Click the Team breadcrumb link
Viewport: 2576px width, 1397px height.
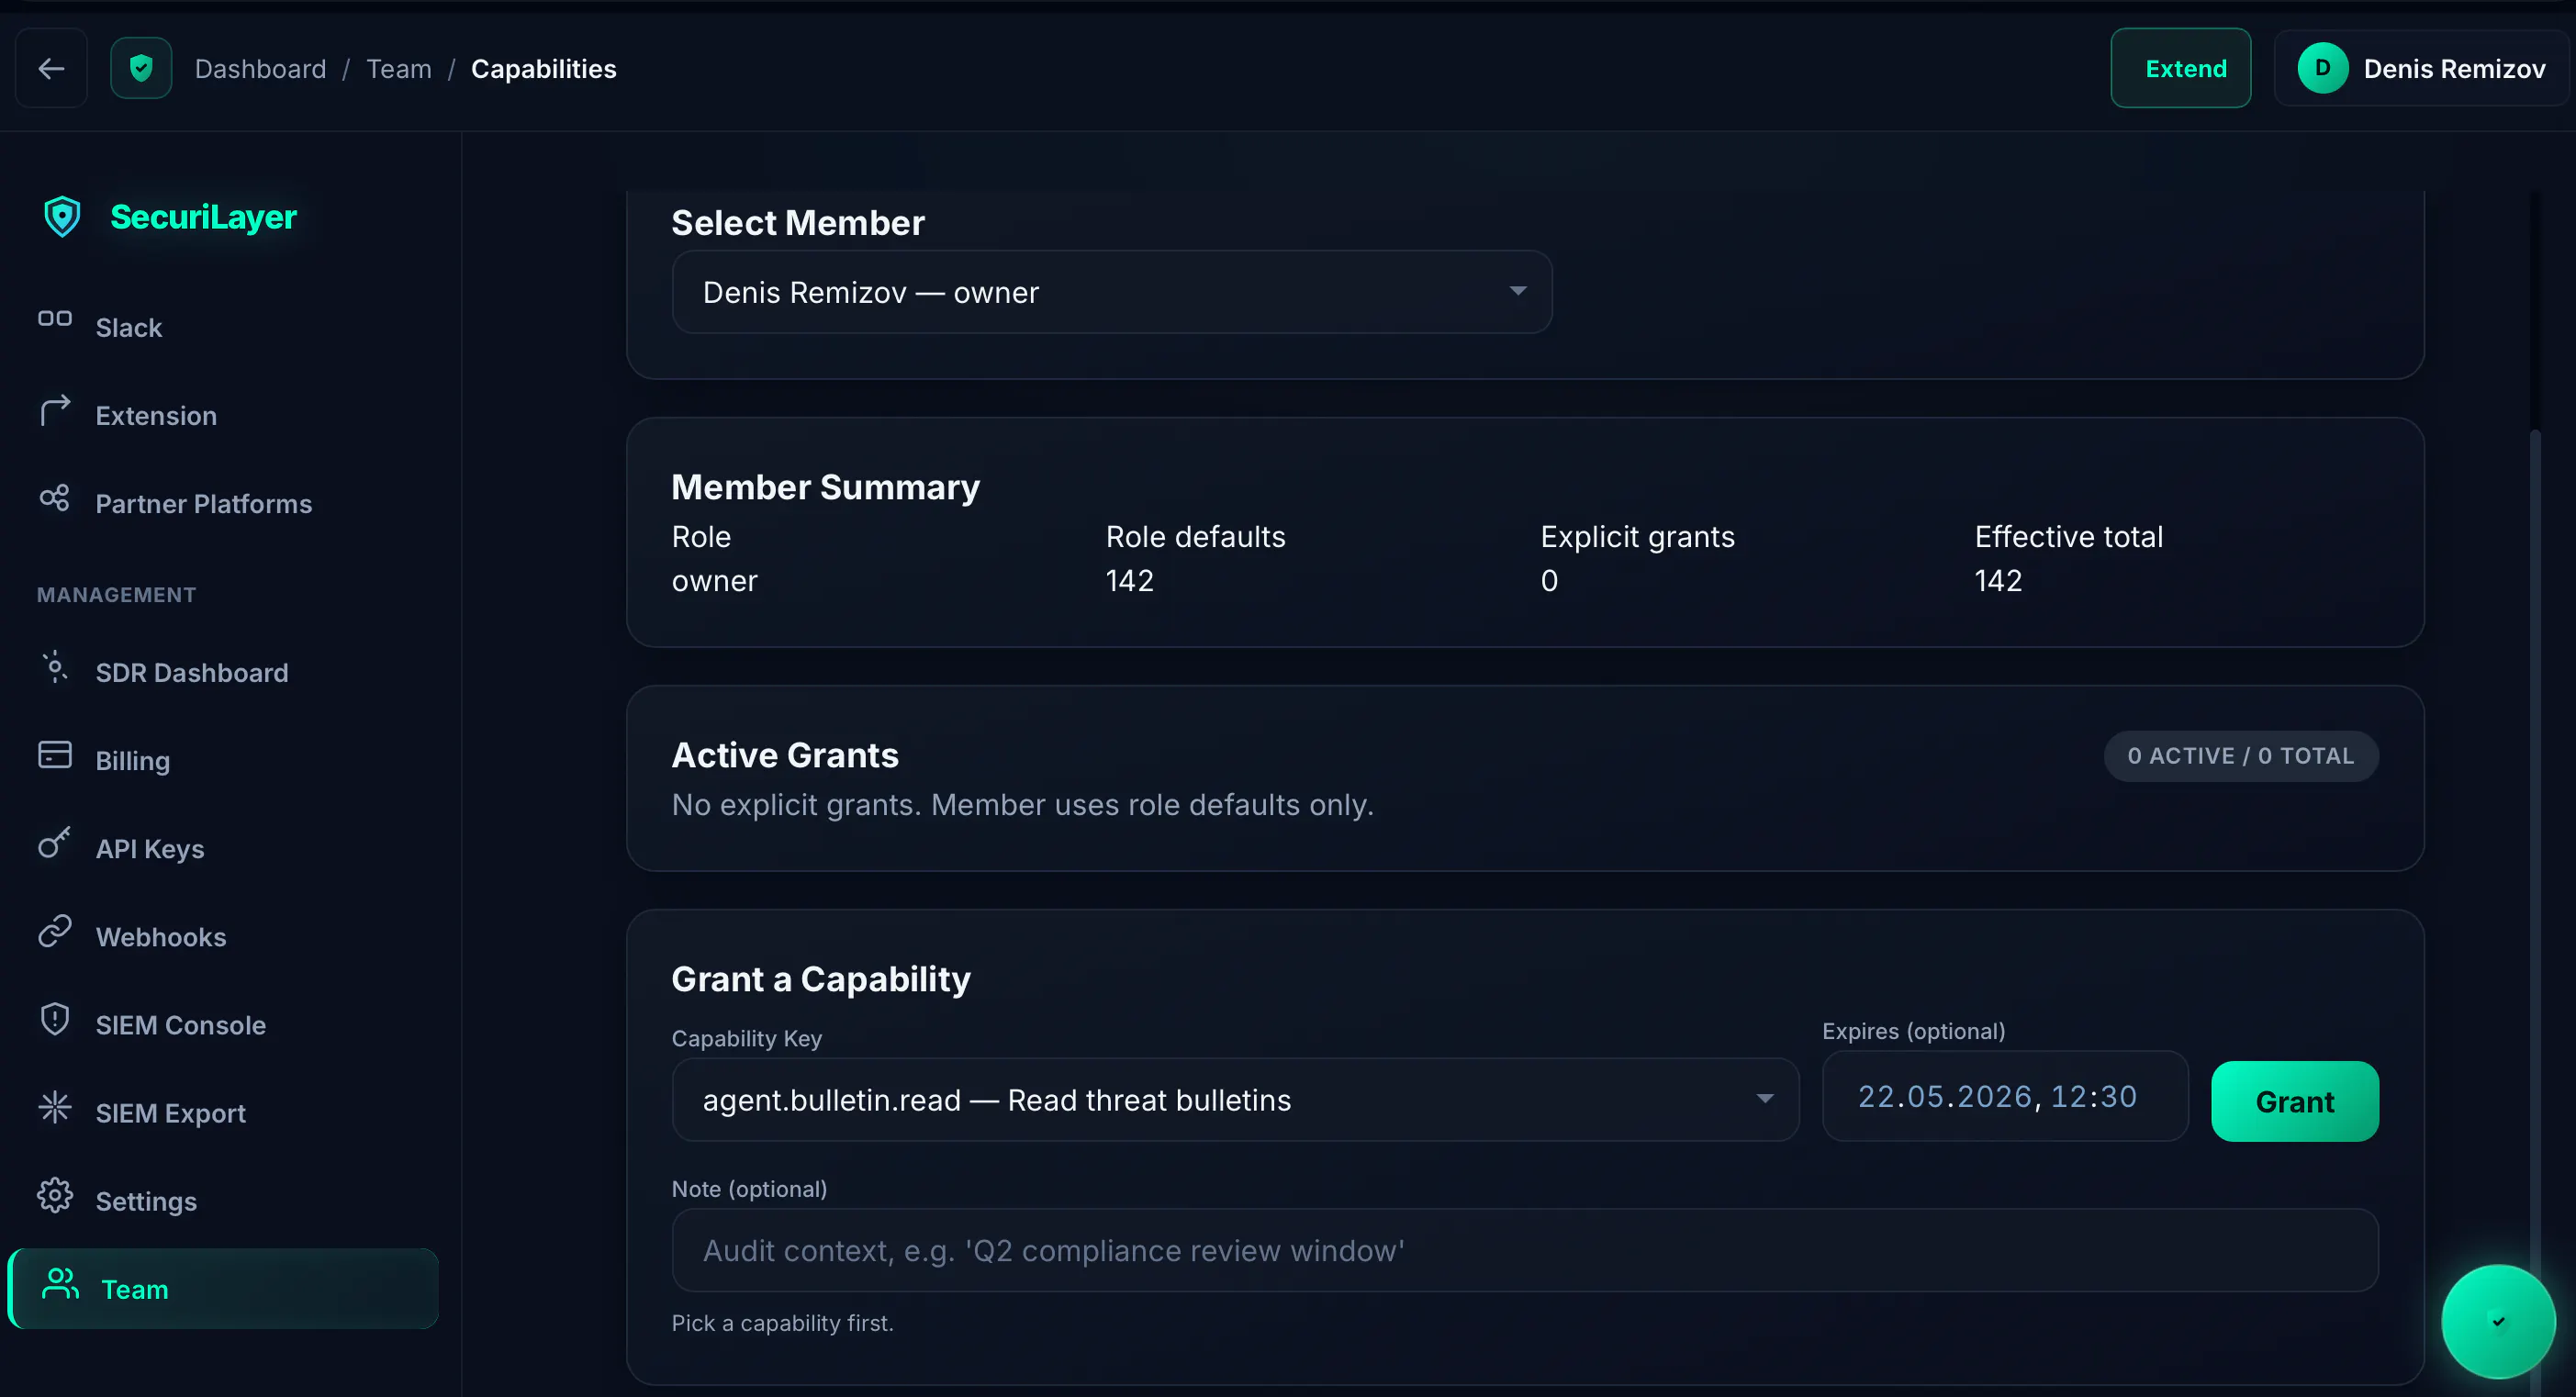[x=398, y=69]
